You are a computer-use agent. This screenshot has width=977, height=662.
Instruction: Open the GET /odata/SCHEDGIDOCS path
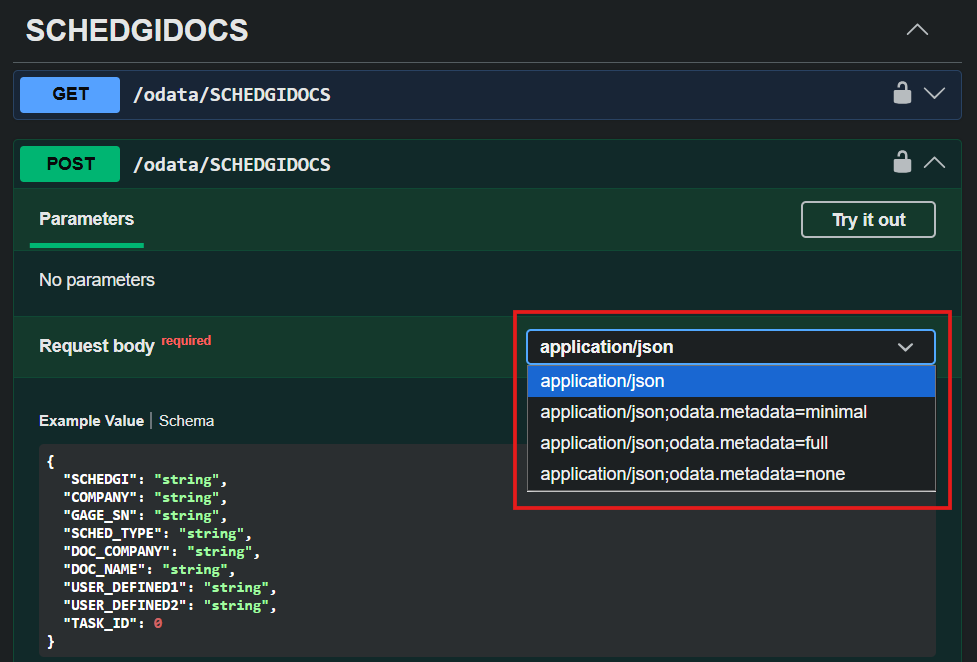232,95
